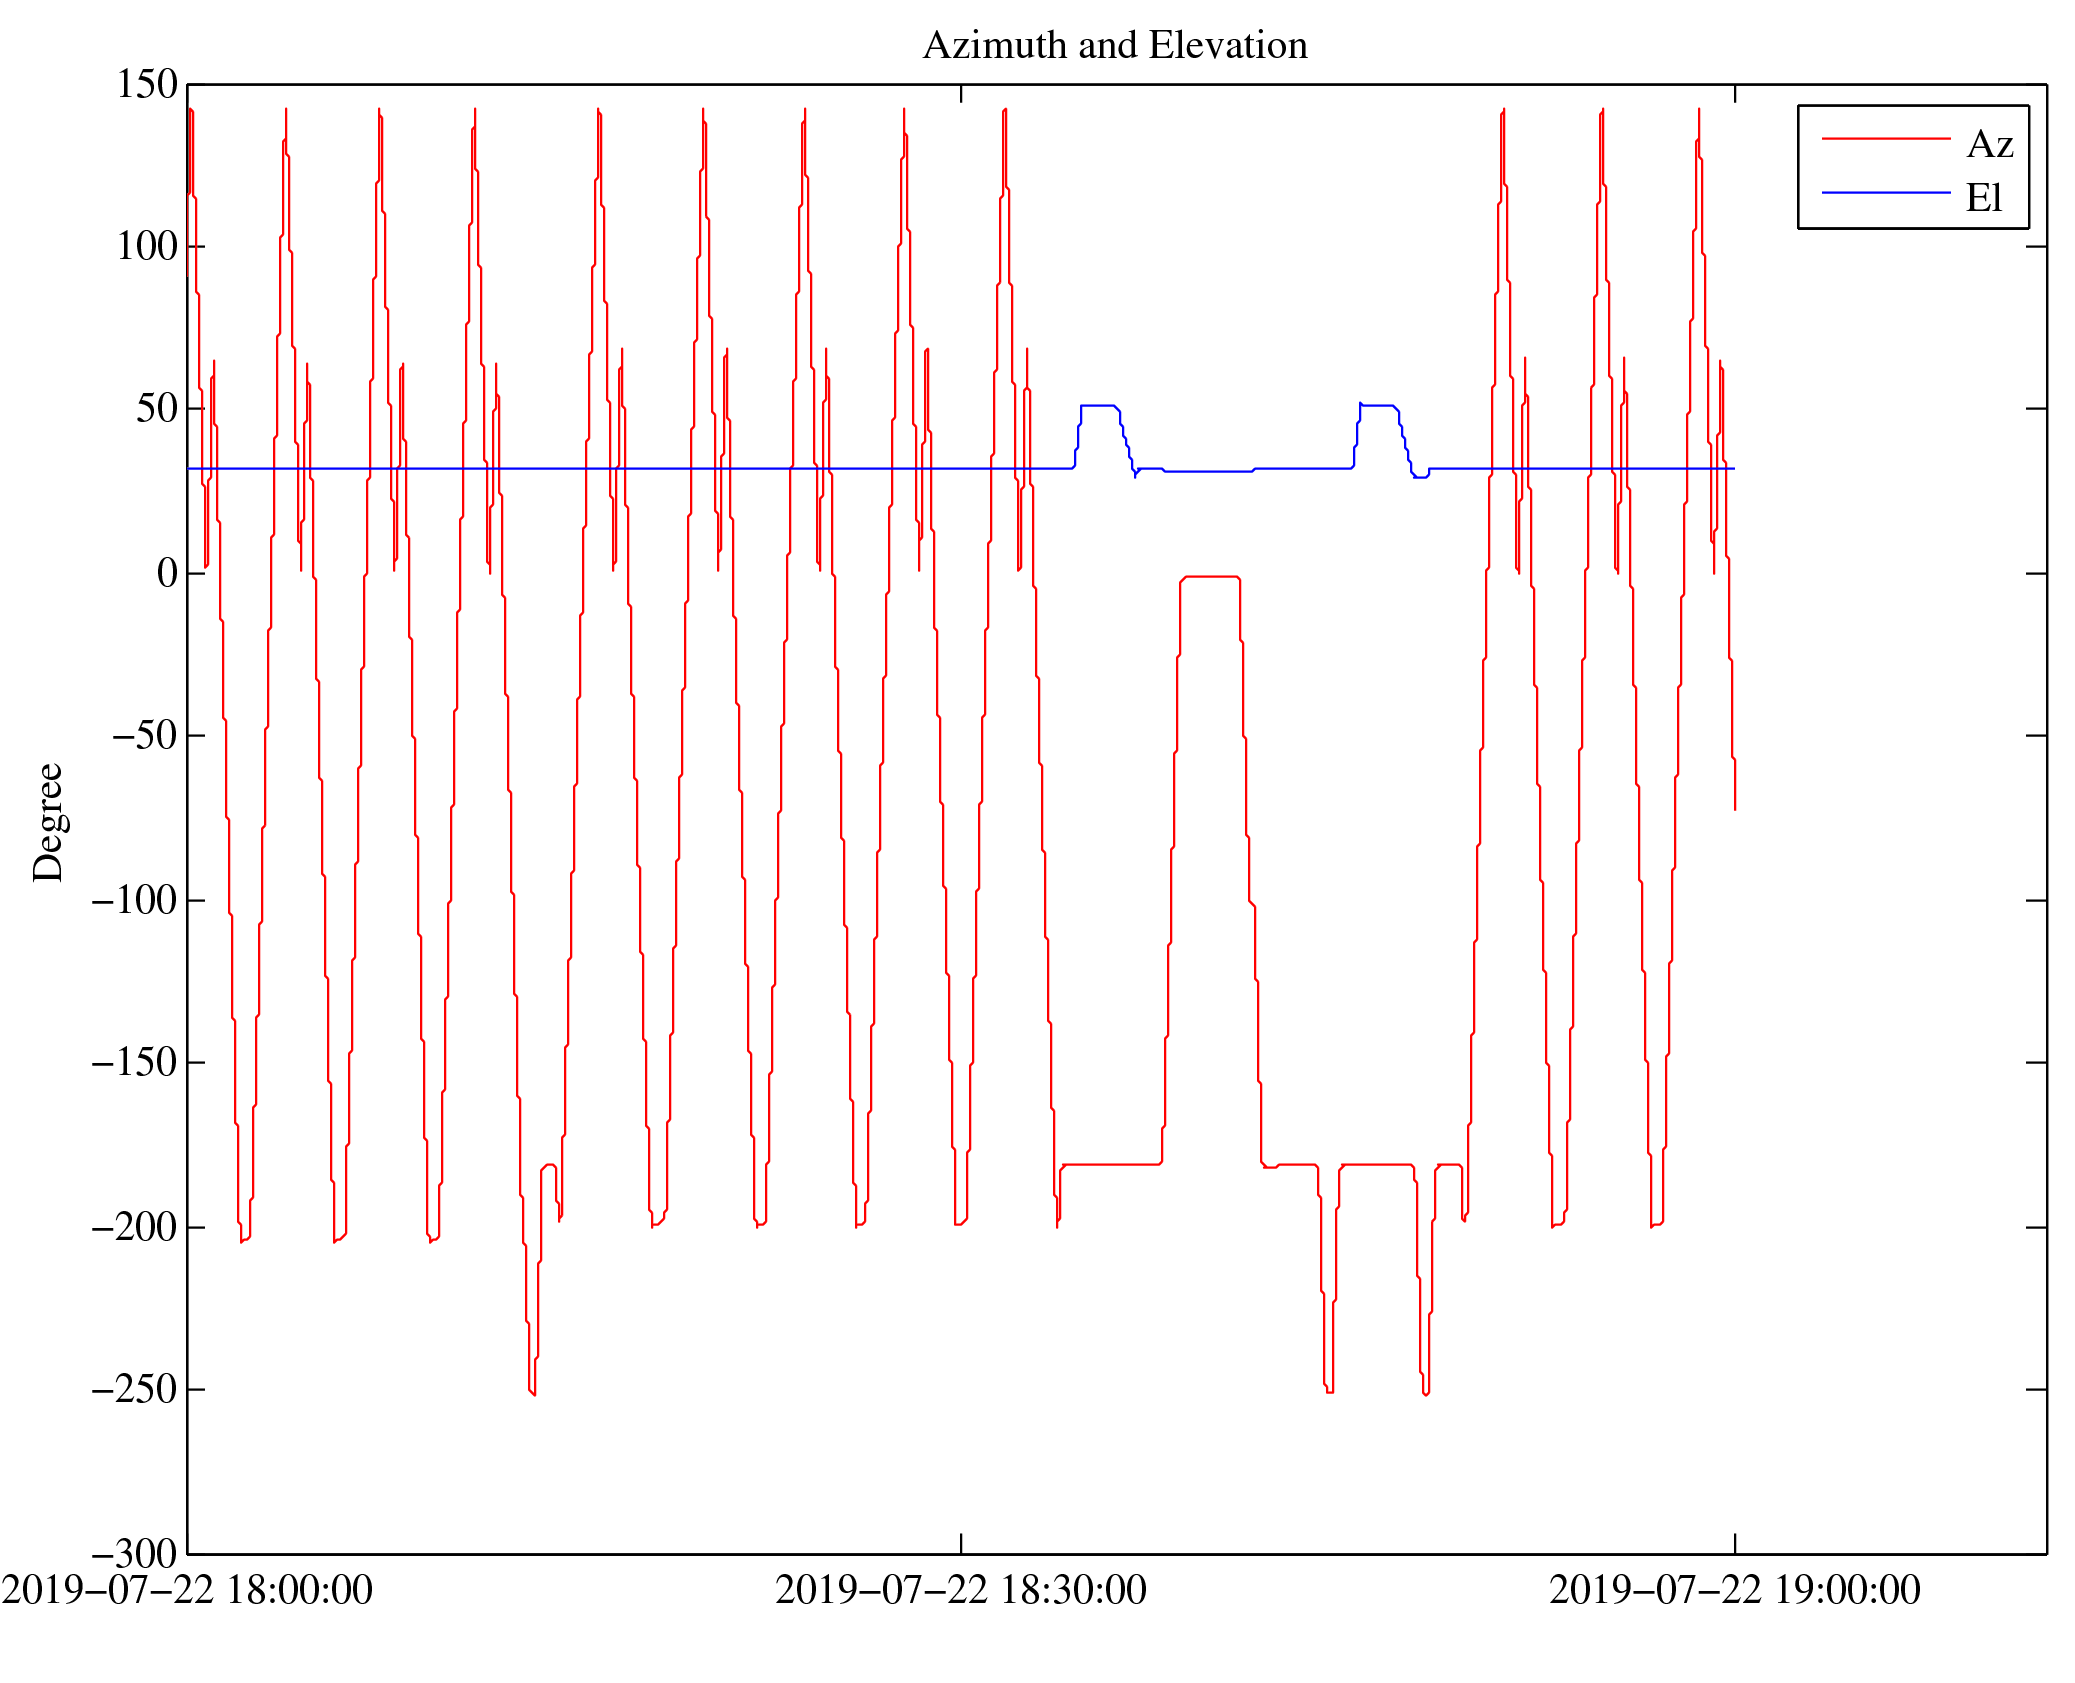Click the −100 y-axis tick label
The height and width of the screenshot is (1683, 2075).
[135, 901]
